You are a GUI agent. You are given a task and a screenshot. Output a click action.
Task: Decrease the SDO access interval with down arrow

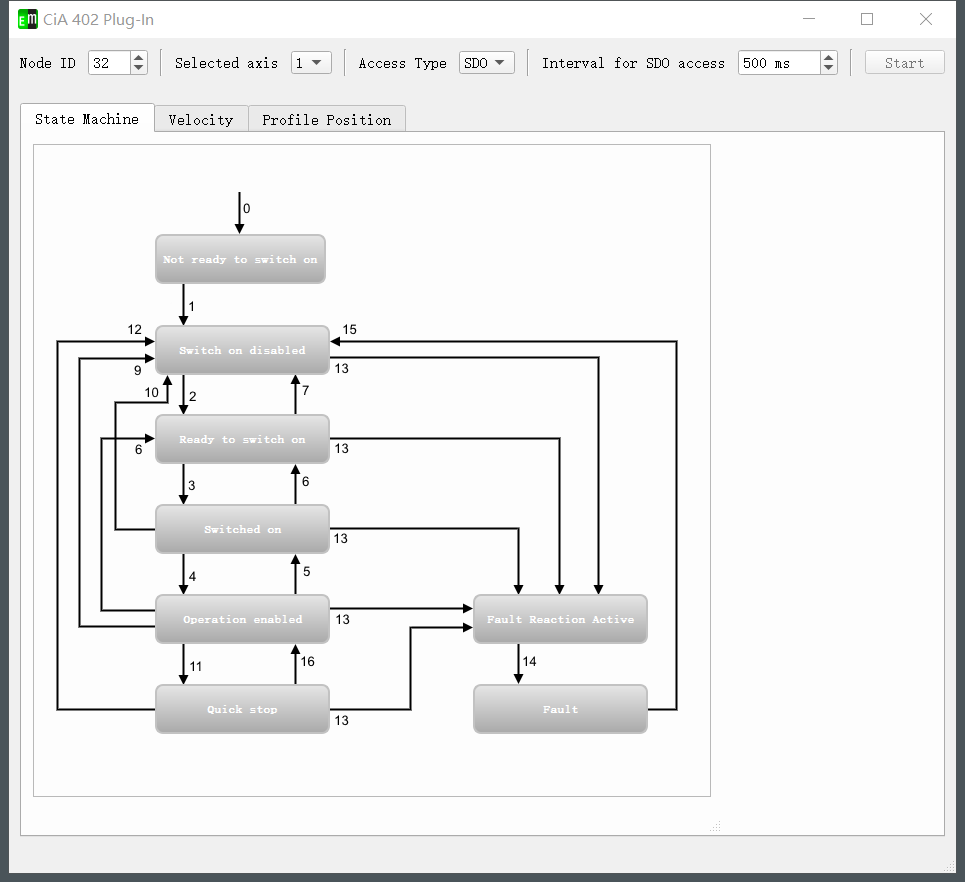click(828, 68)
